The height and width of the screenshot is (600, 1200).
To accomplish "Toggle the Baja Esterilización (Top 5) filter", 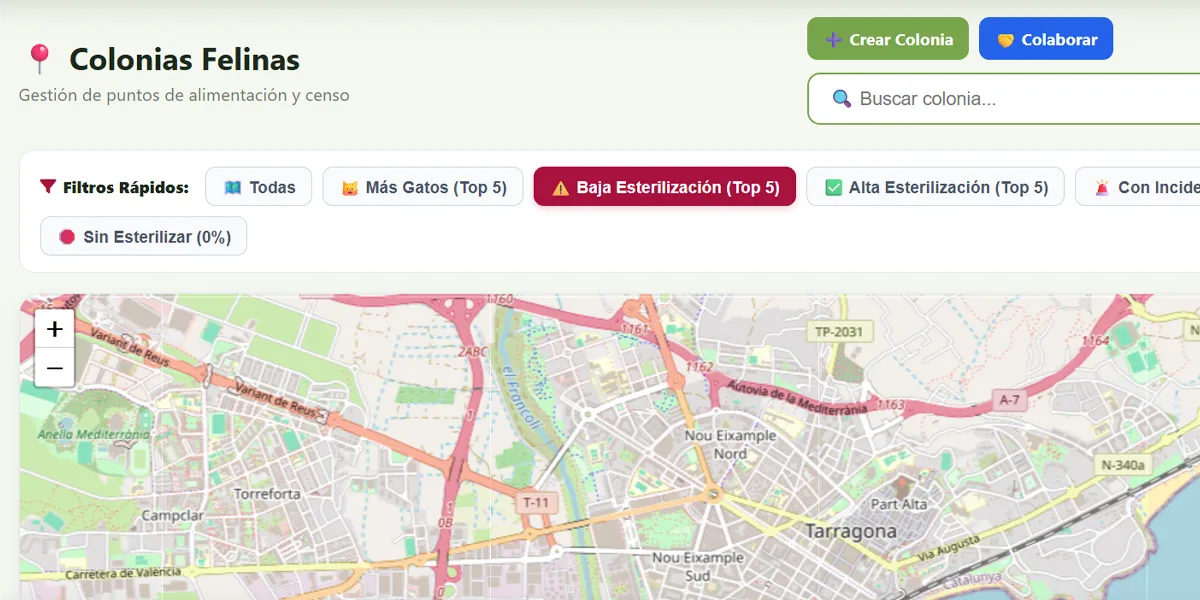I will pyautogui.click(x=665, y=187).
